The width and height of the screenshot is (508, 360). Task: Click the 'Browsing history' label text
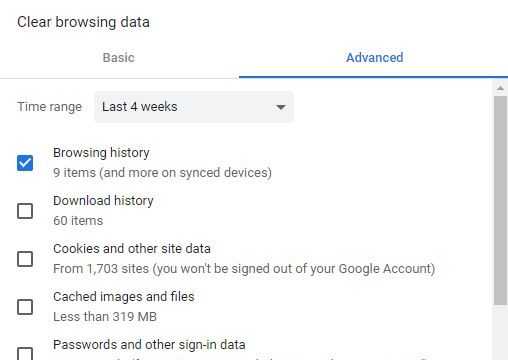(101, 153)
